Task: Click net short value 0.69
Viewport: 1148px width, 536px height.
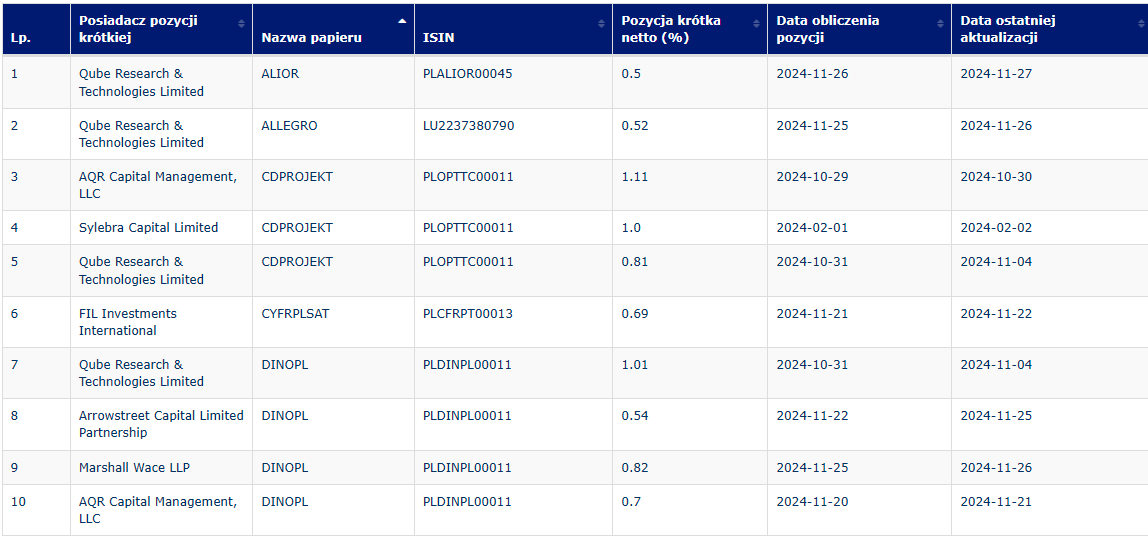Action: pyautogui.click(x=635, y=313)
